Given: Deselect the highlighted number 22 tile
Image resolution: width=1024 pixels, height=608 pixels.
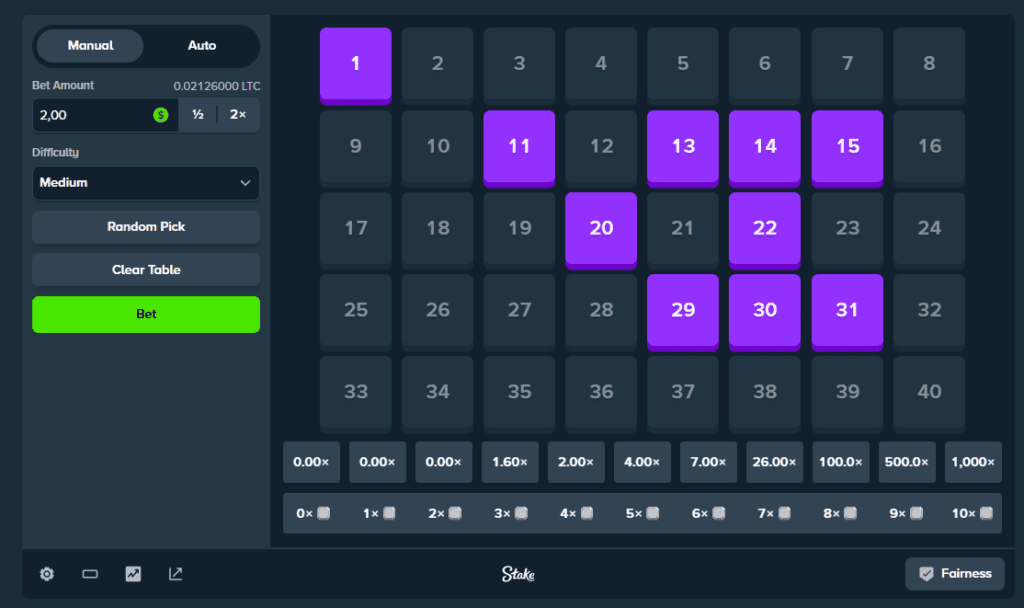Looking at the screenshot, I should click(764, 229).
